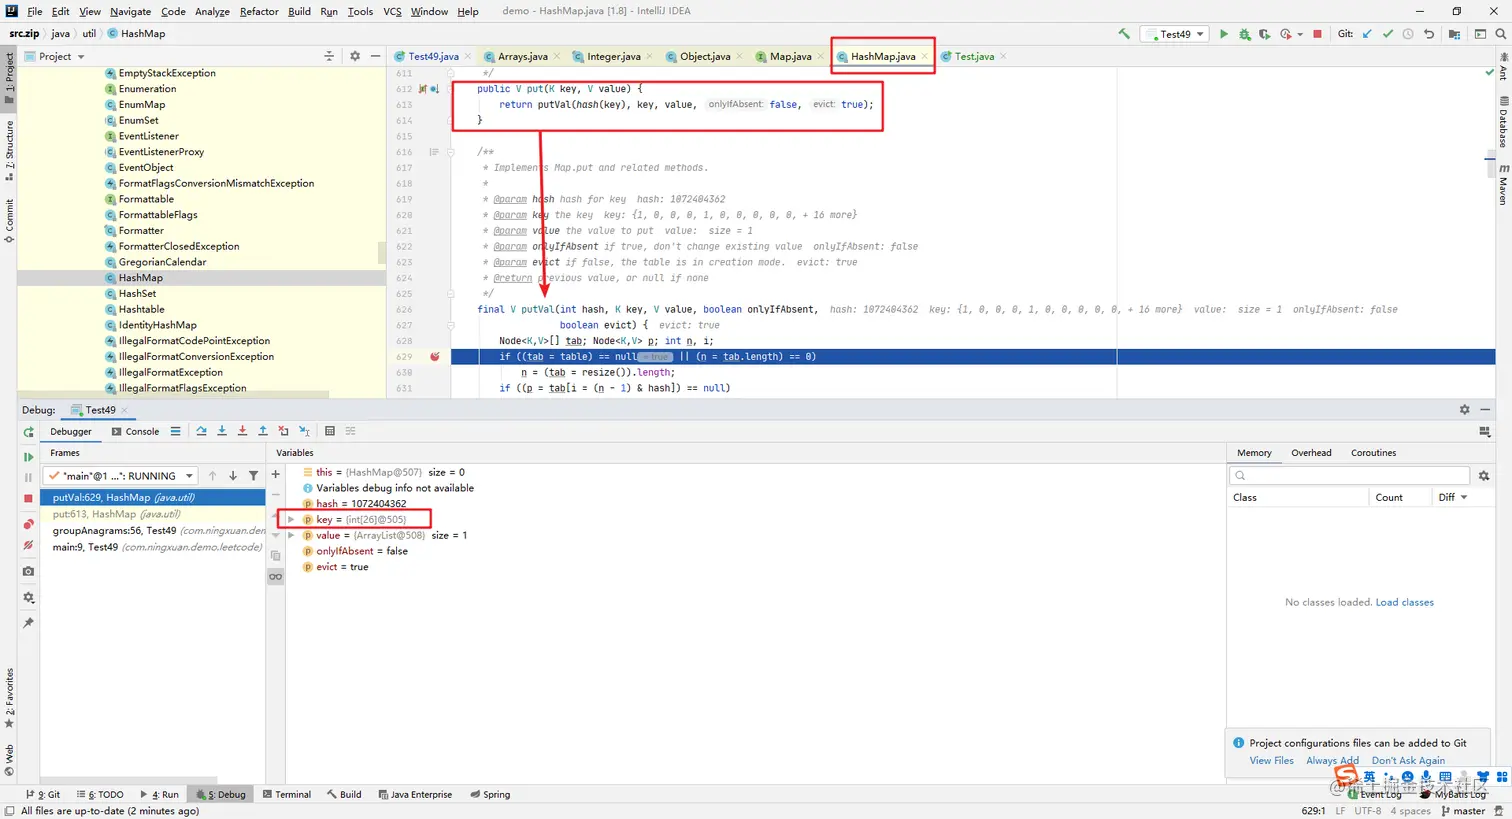Stop the process via top toolbar red square

1317,34
